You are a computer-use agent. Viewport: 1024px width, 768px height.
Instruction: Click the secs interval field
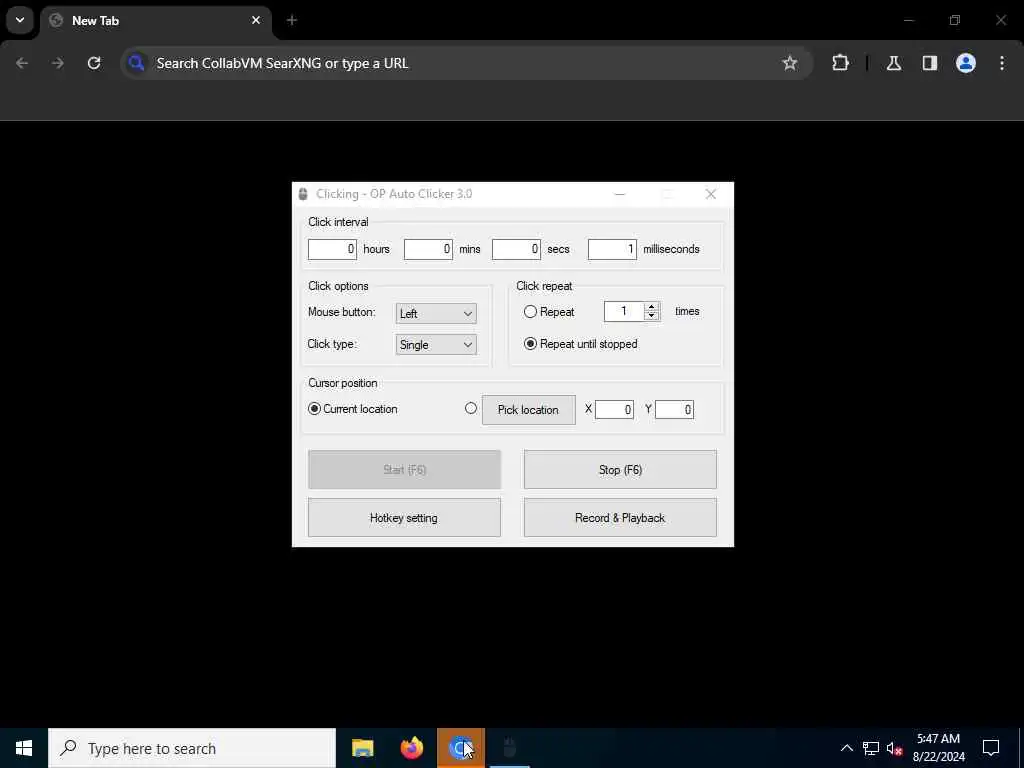tap(516, 249)
